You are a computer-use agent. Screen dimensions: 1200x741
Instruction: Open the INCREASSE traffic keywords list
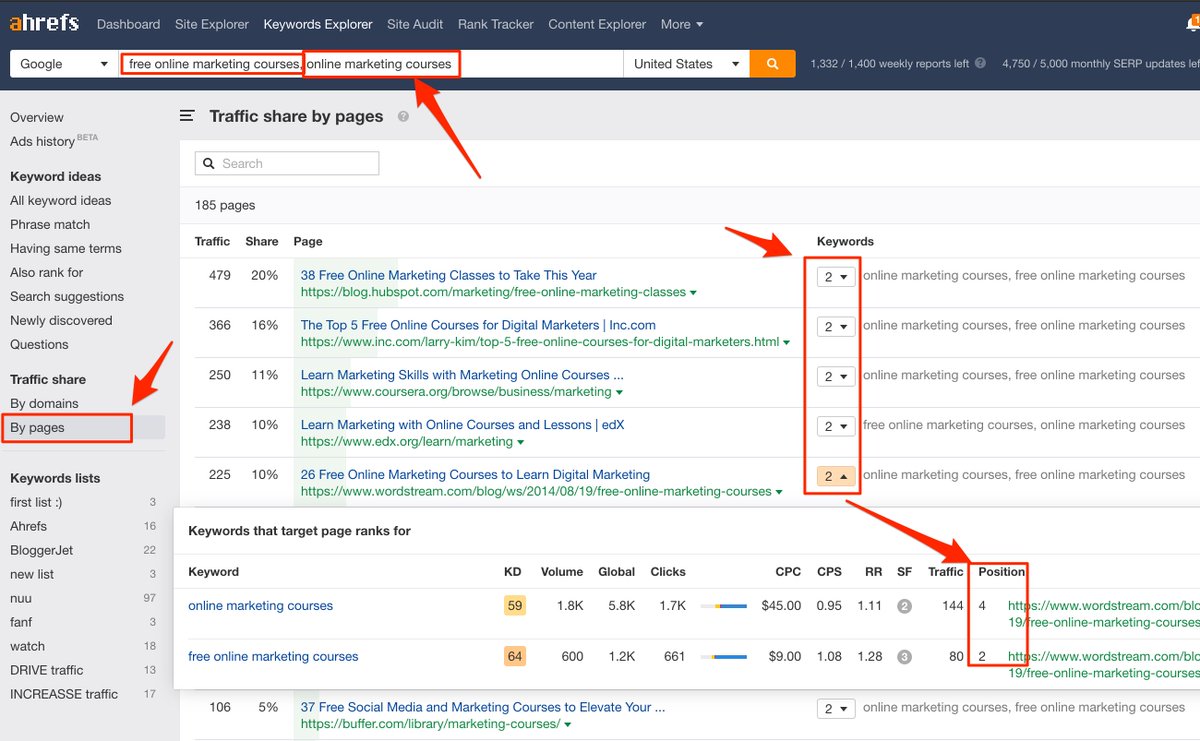(64, 695)
